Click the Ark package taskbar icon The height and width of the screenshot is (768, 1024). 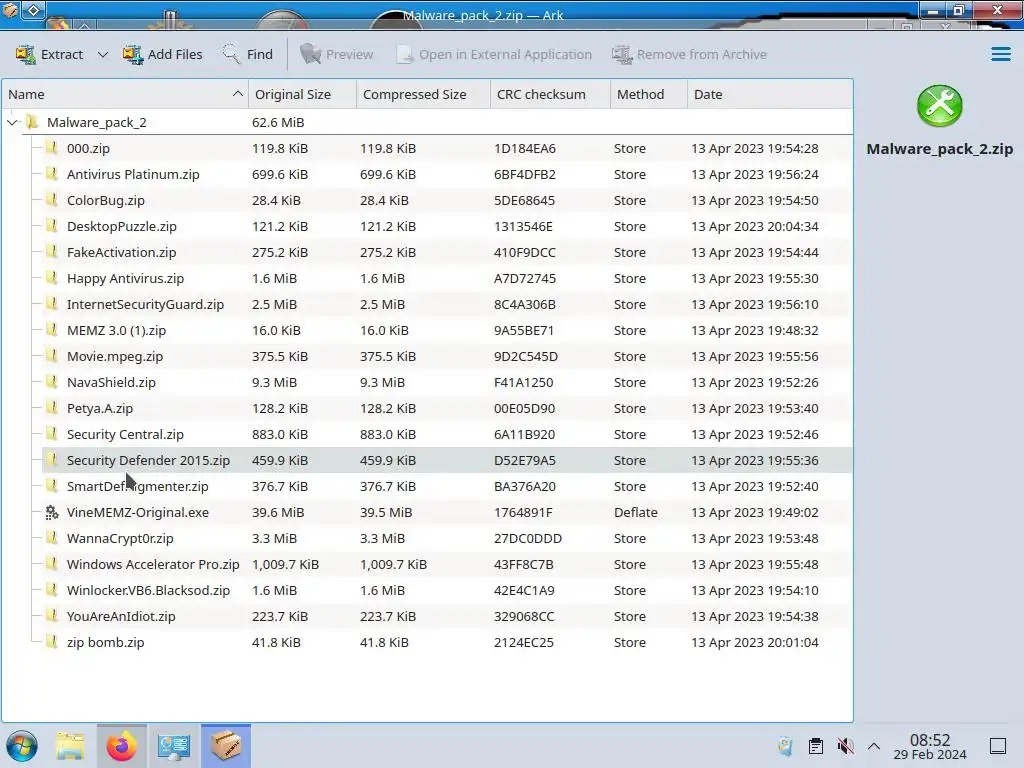(226, 746)
